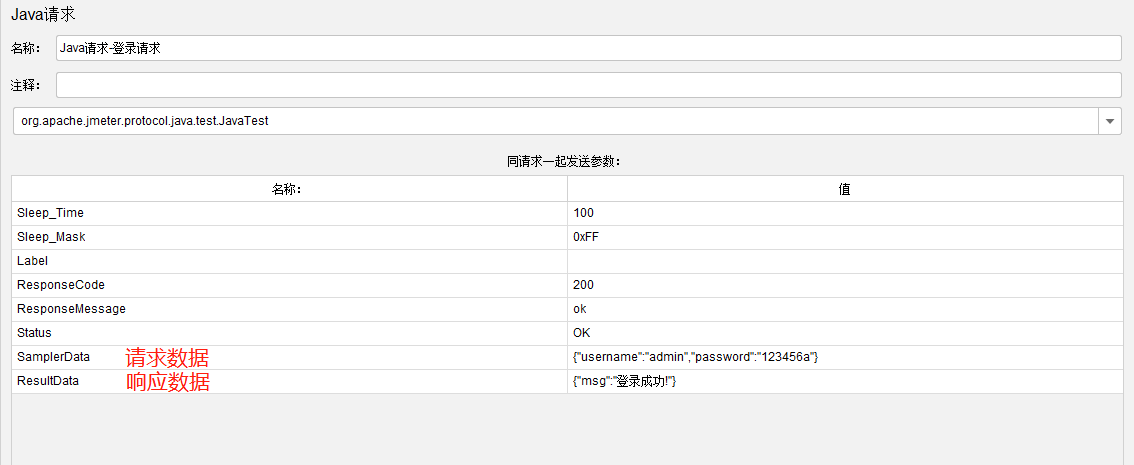The height and width of the screenshot is (465, 1134).
Task: Select the 值 column header
Action: [845, 189]
